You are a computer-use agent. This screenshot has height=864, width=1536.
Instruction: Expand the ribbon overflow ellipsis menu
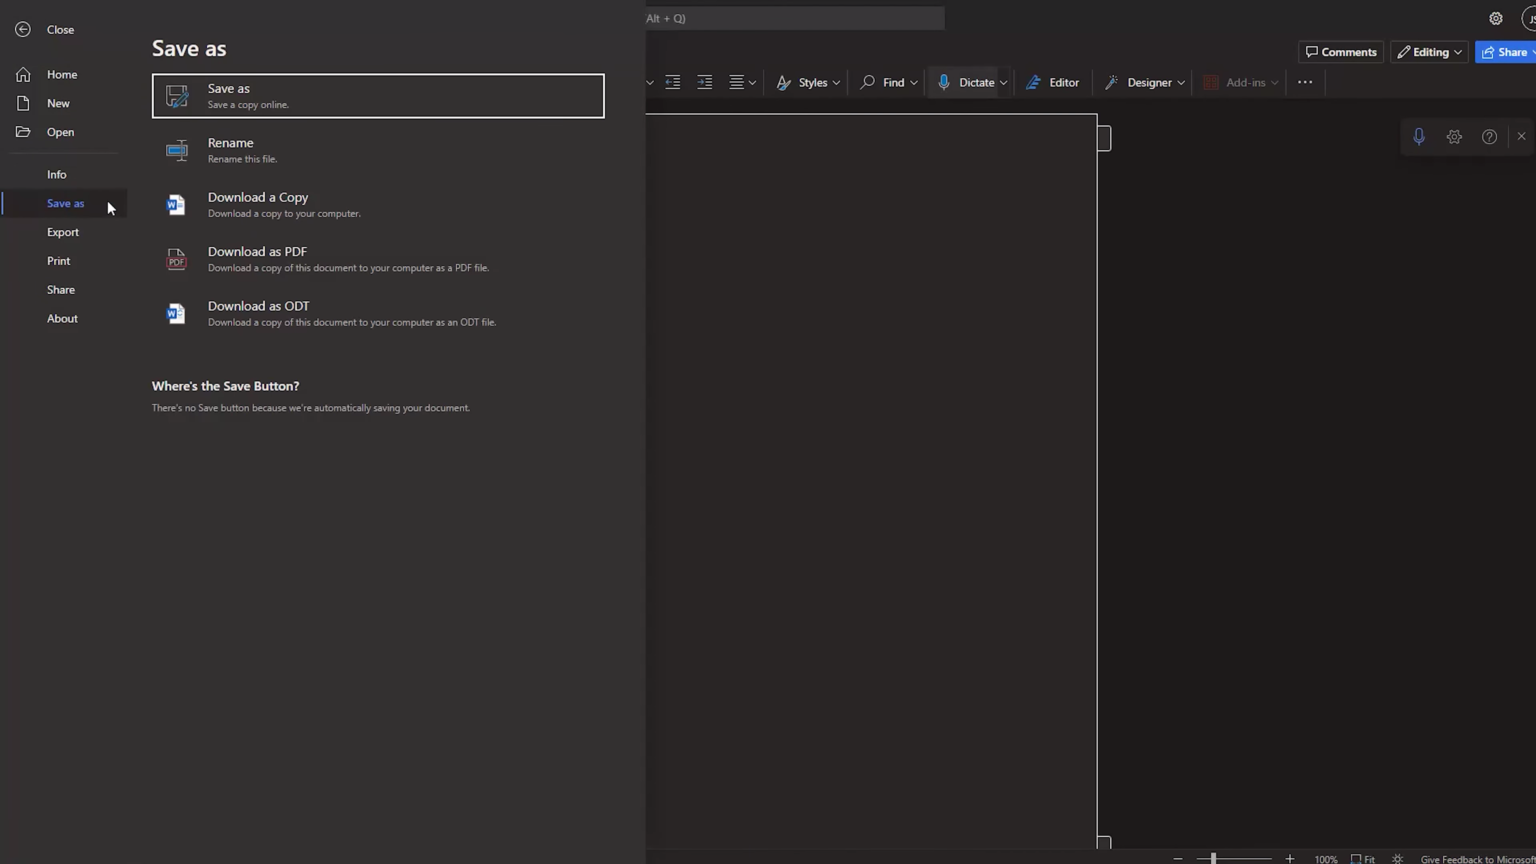[1305, 82]
